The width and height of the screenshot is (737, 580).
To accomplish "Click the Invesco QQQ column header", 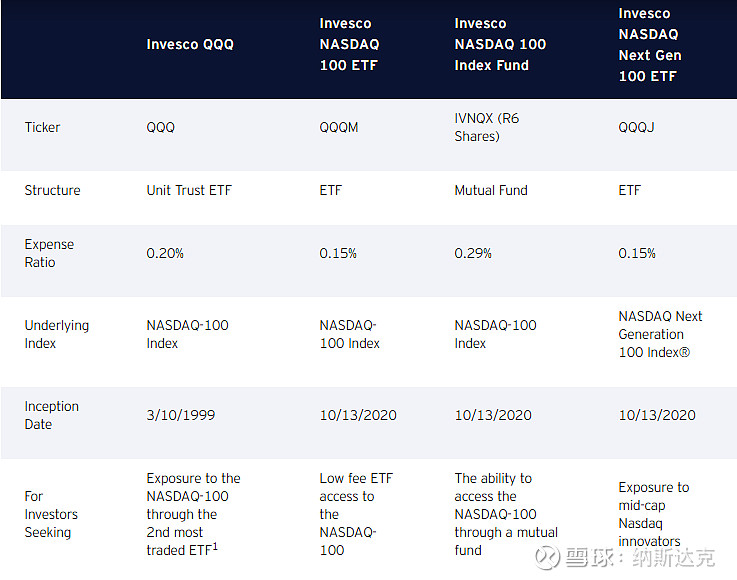I will [190, 45].
